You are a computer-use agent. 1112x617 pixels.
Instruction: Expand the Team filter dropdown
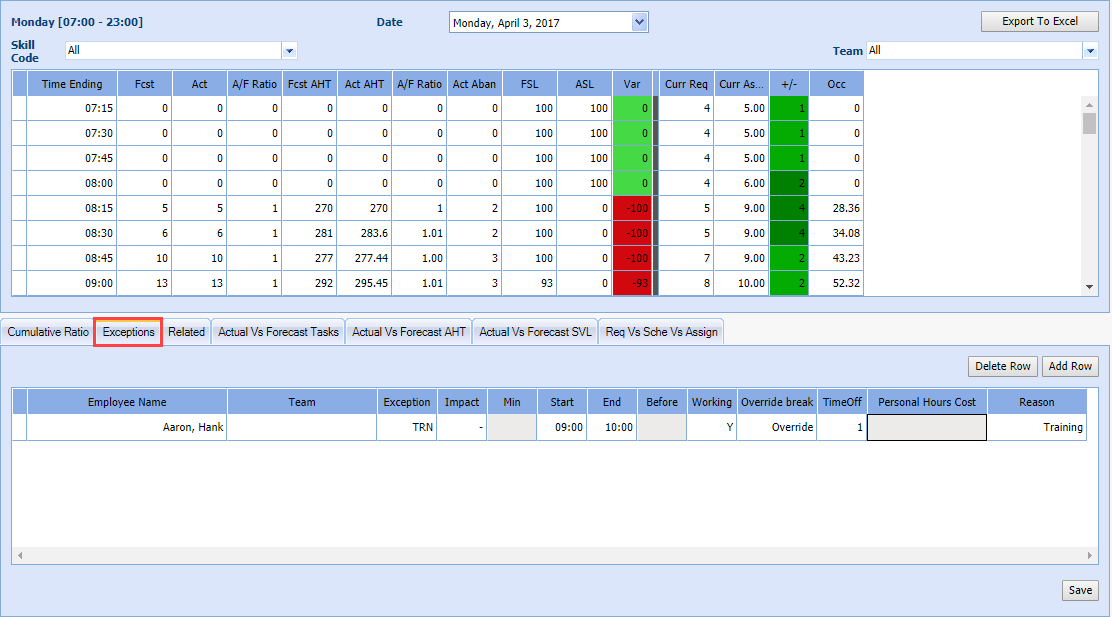pyautogui.click(x=1089, y=50)
